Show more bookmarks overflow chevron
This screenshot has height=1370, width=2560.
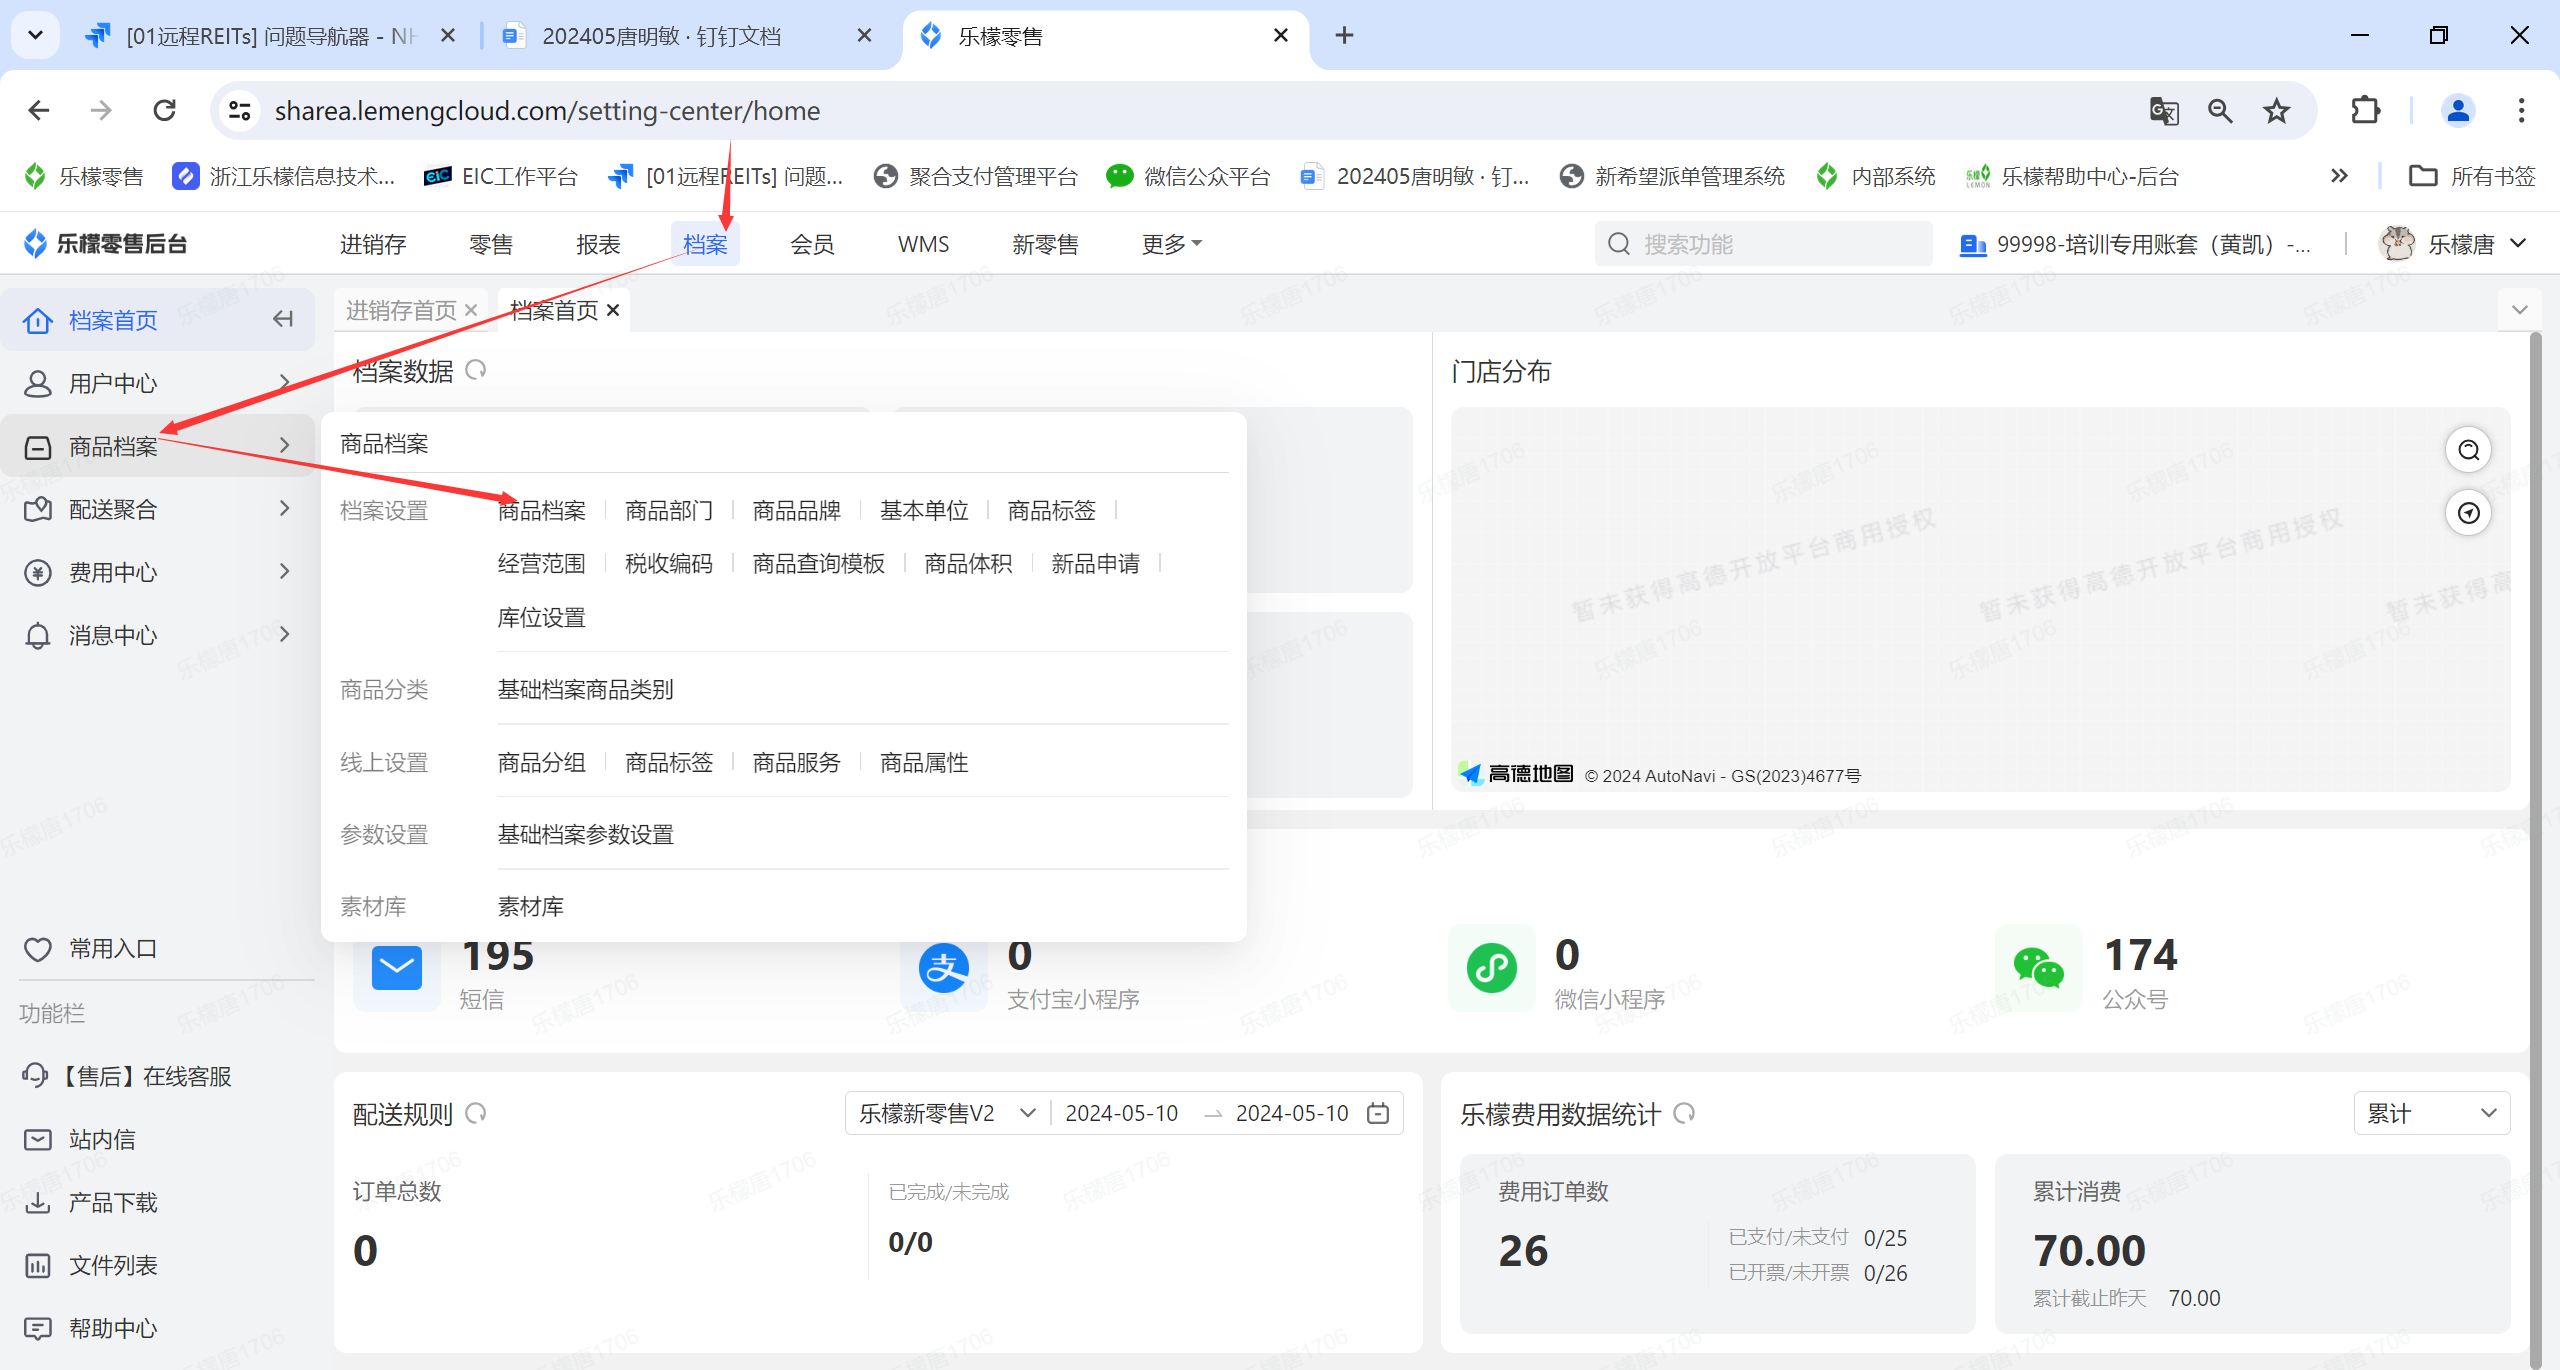pos(2339,177)
